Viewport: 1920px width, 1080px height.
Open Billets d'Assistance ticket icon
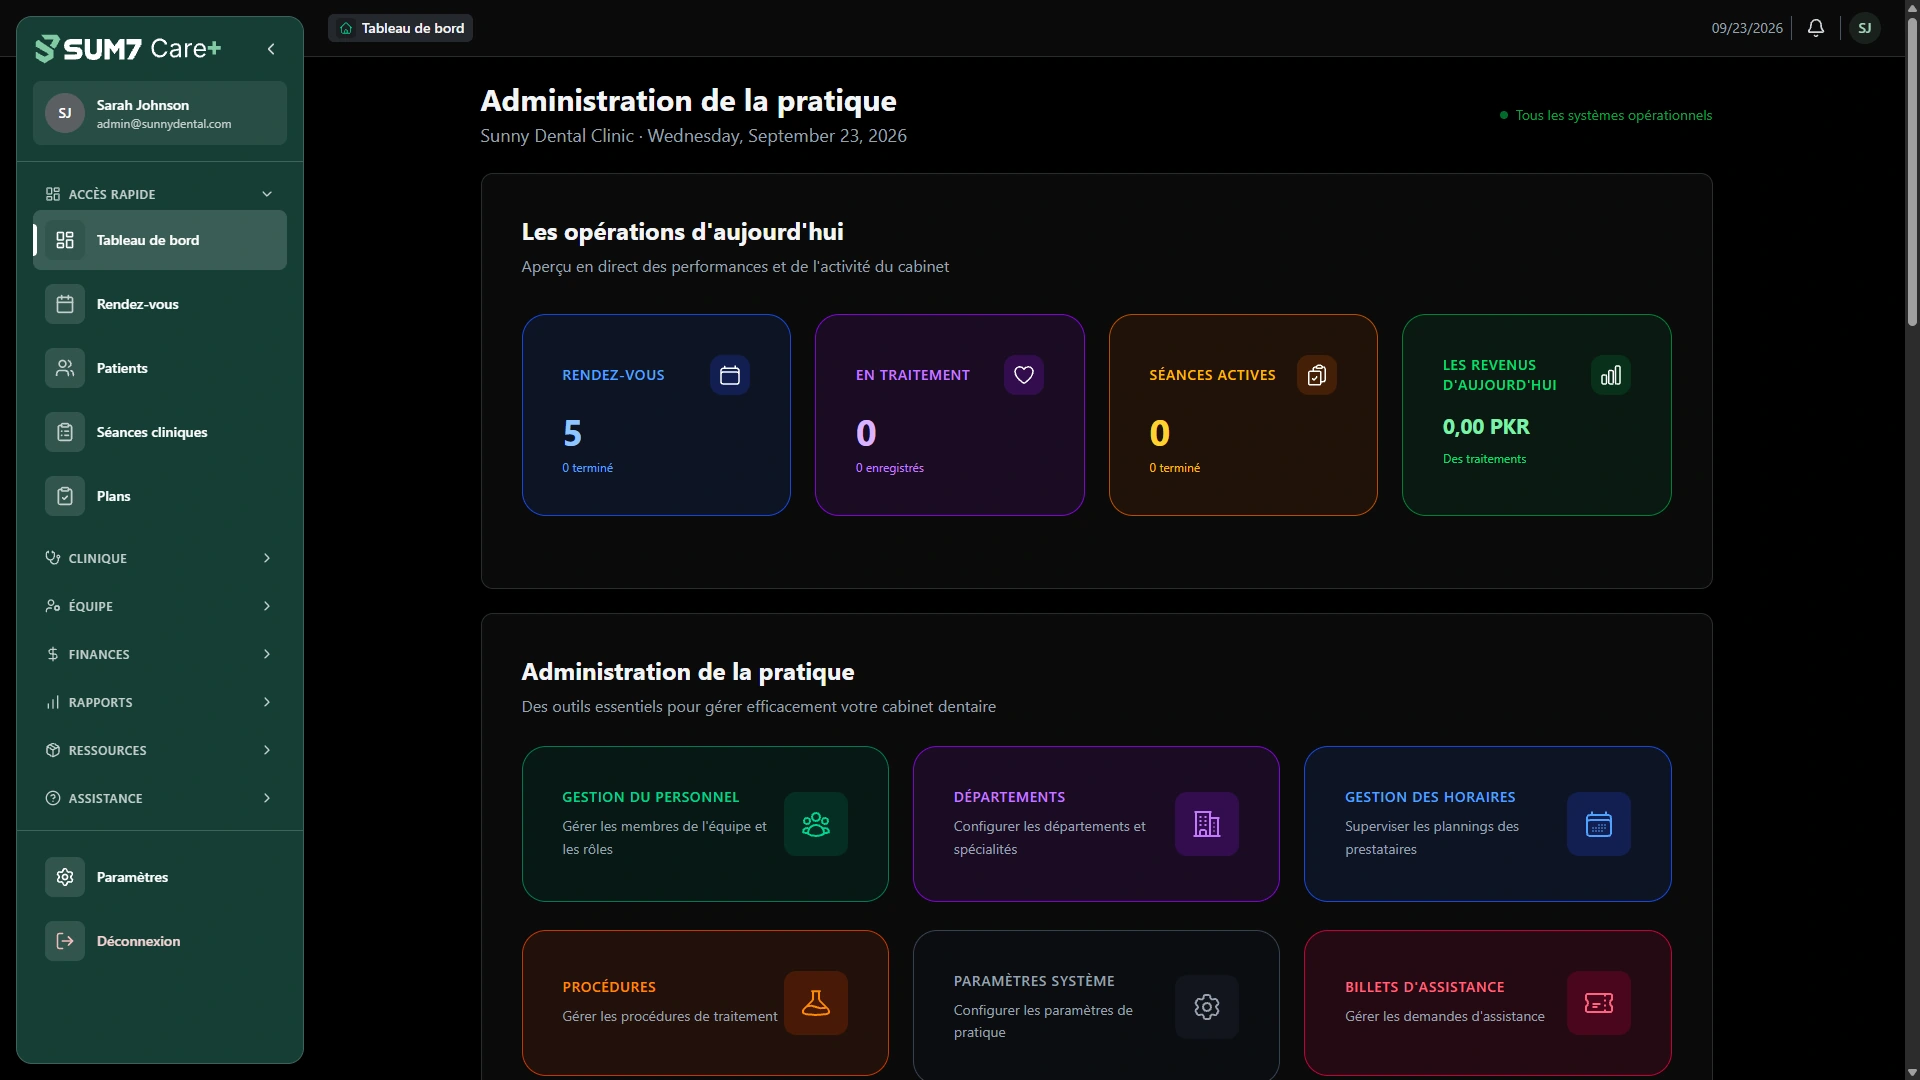(x=1599, y=1003)
